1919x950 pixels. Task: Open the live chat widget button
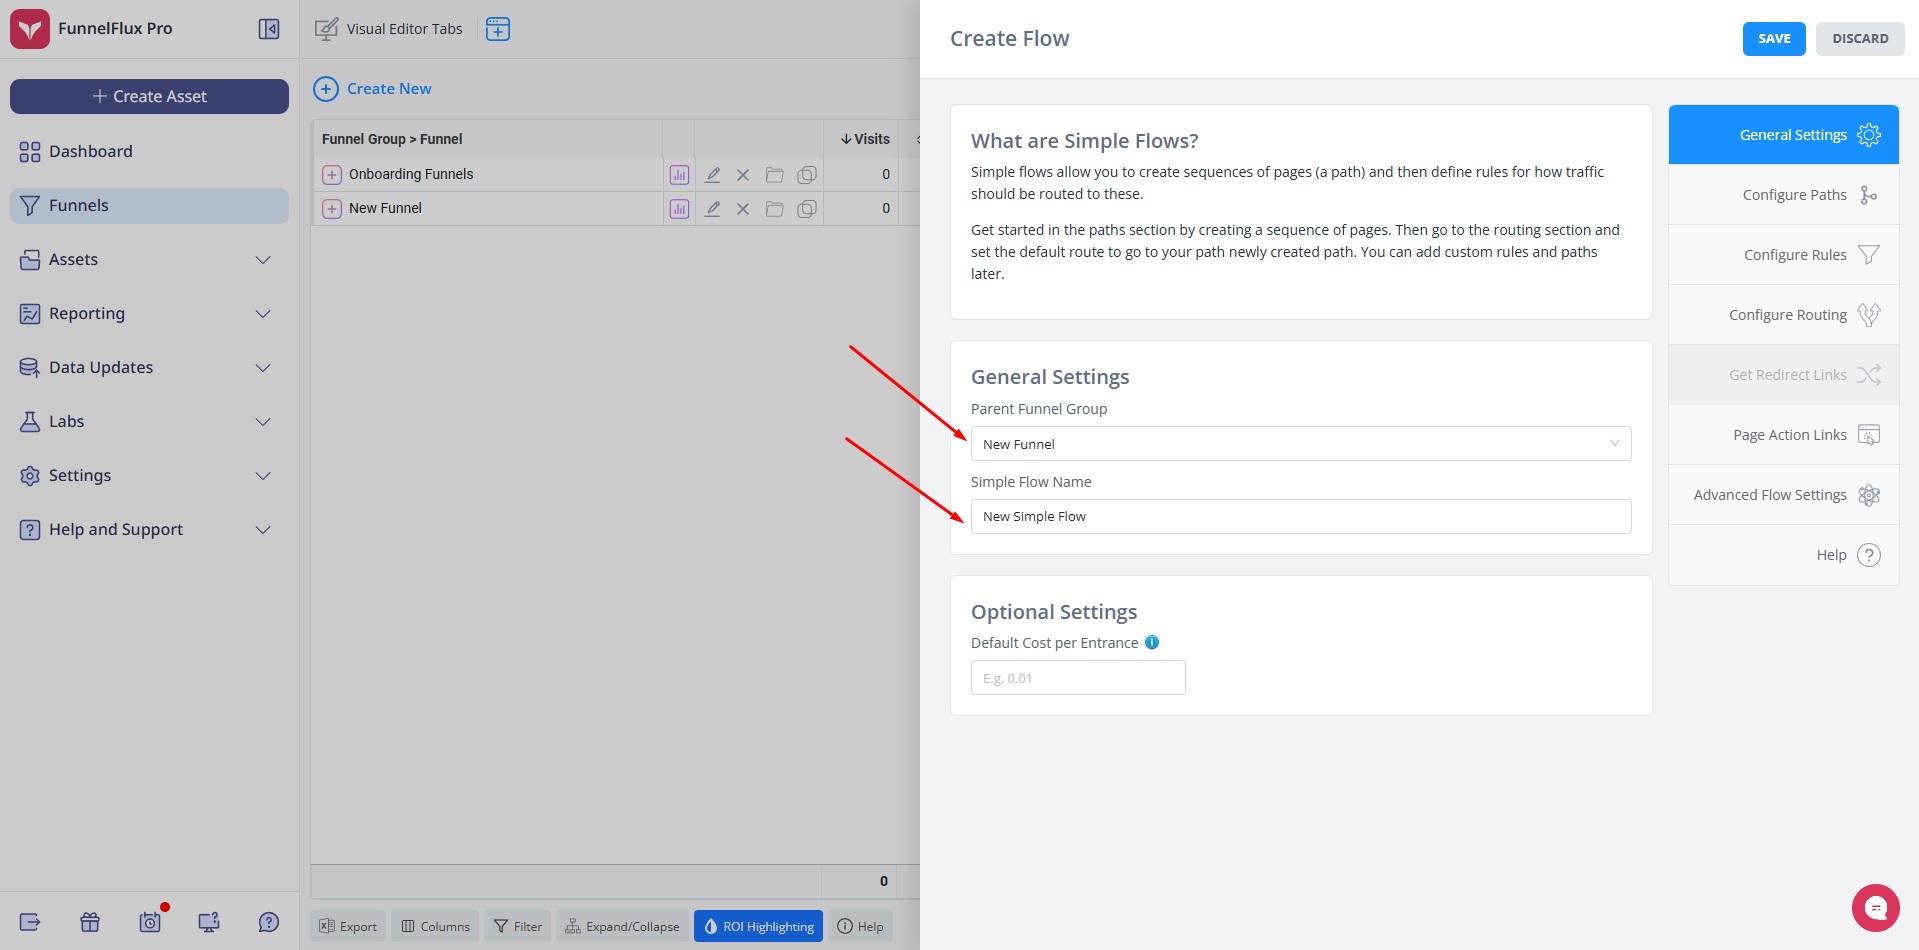point(1875,908)
